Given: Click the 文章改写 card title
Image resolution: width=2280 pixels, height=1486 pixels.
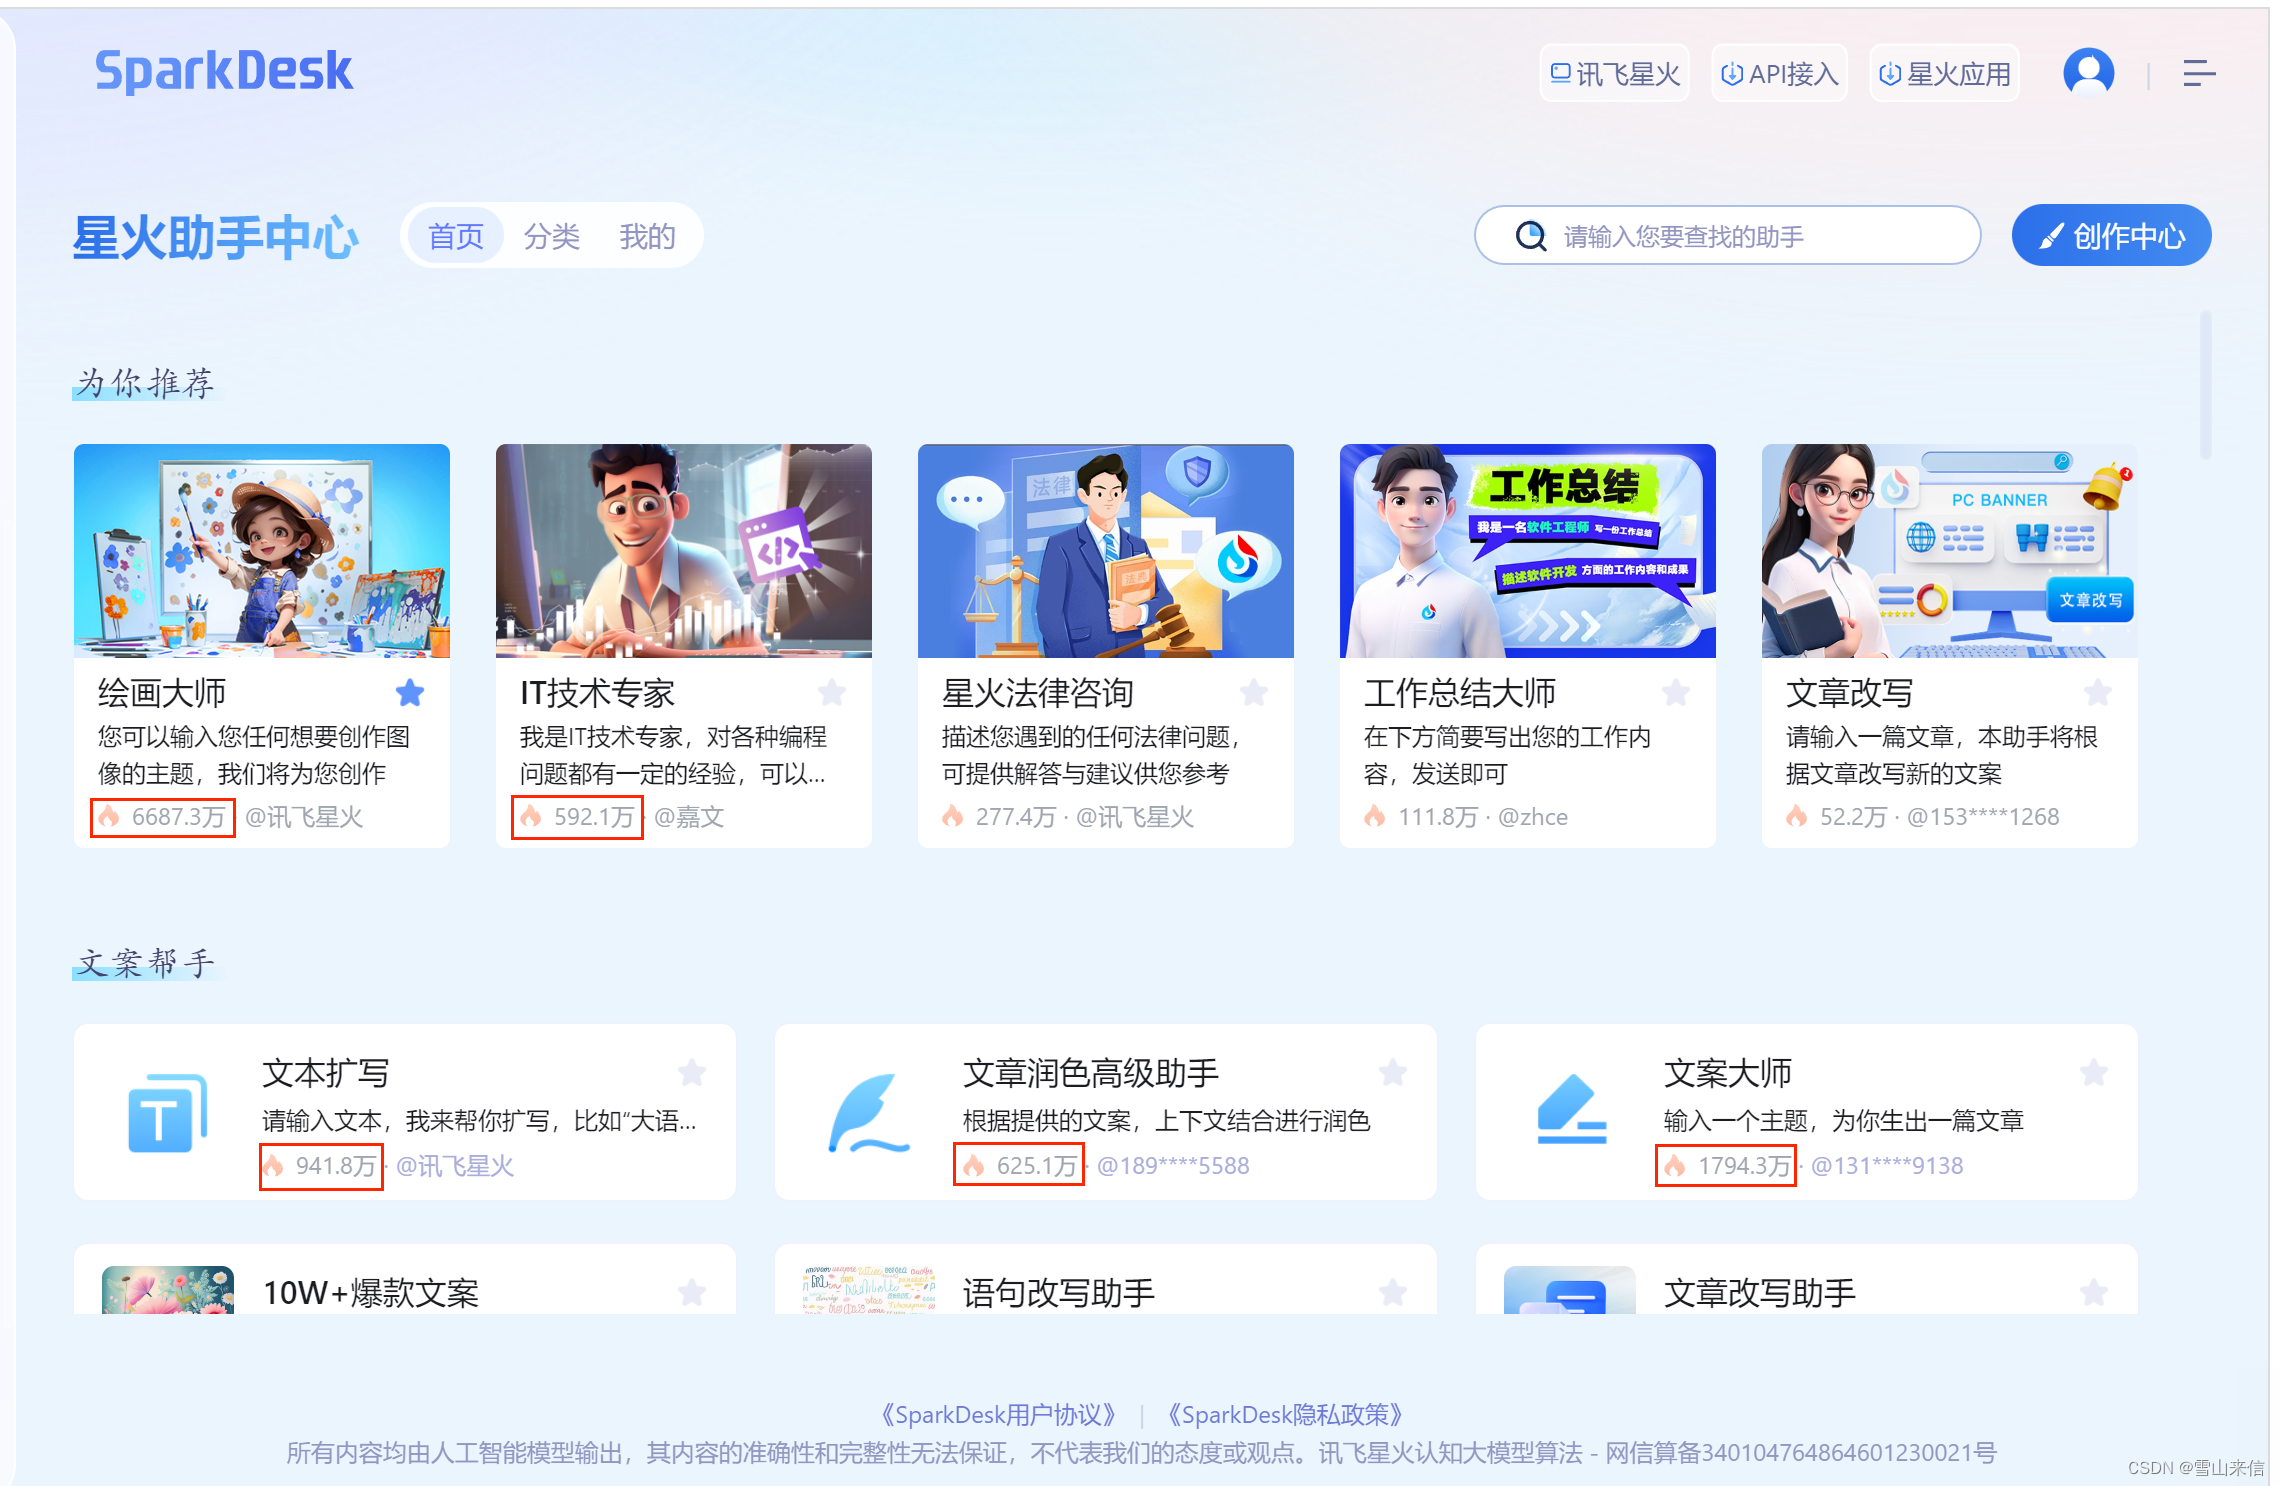Looking at the screenshot, I should (x=1849, y=692).
